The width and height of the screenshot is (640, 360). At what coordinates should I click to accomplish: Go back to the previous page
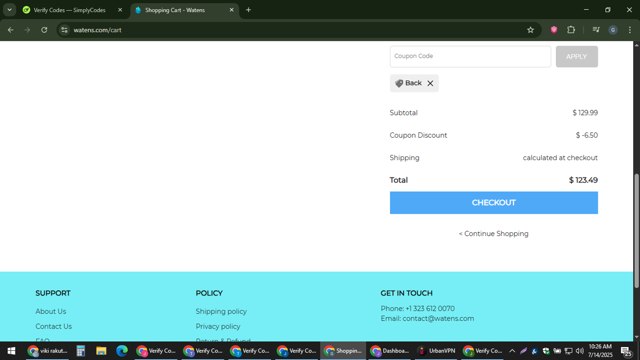(x=11, y=30)
